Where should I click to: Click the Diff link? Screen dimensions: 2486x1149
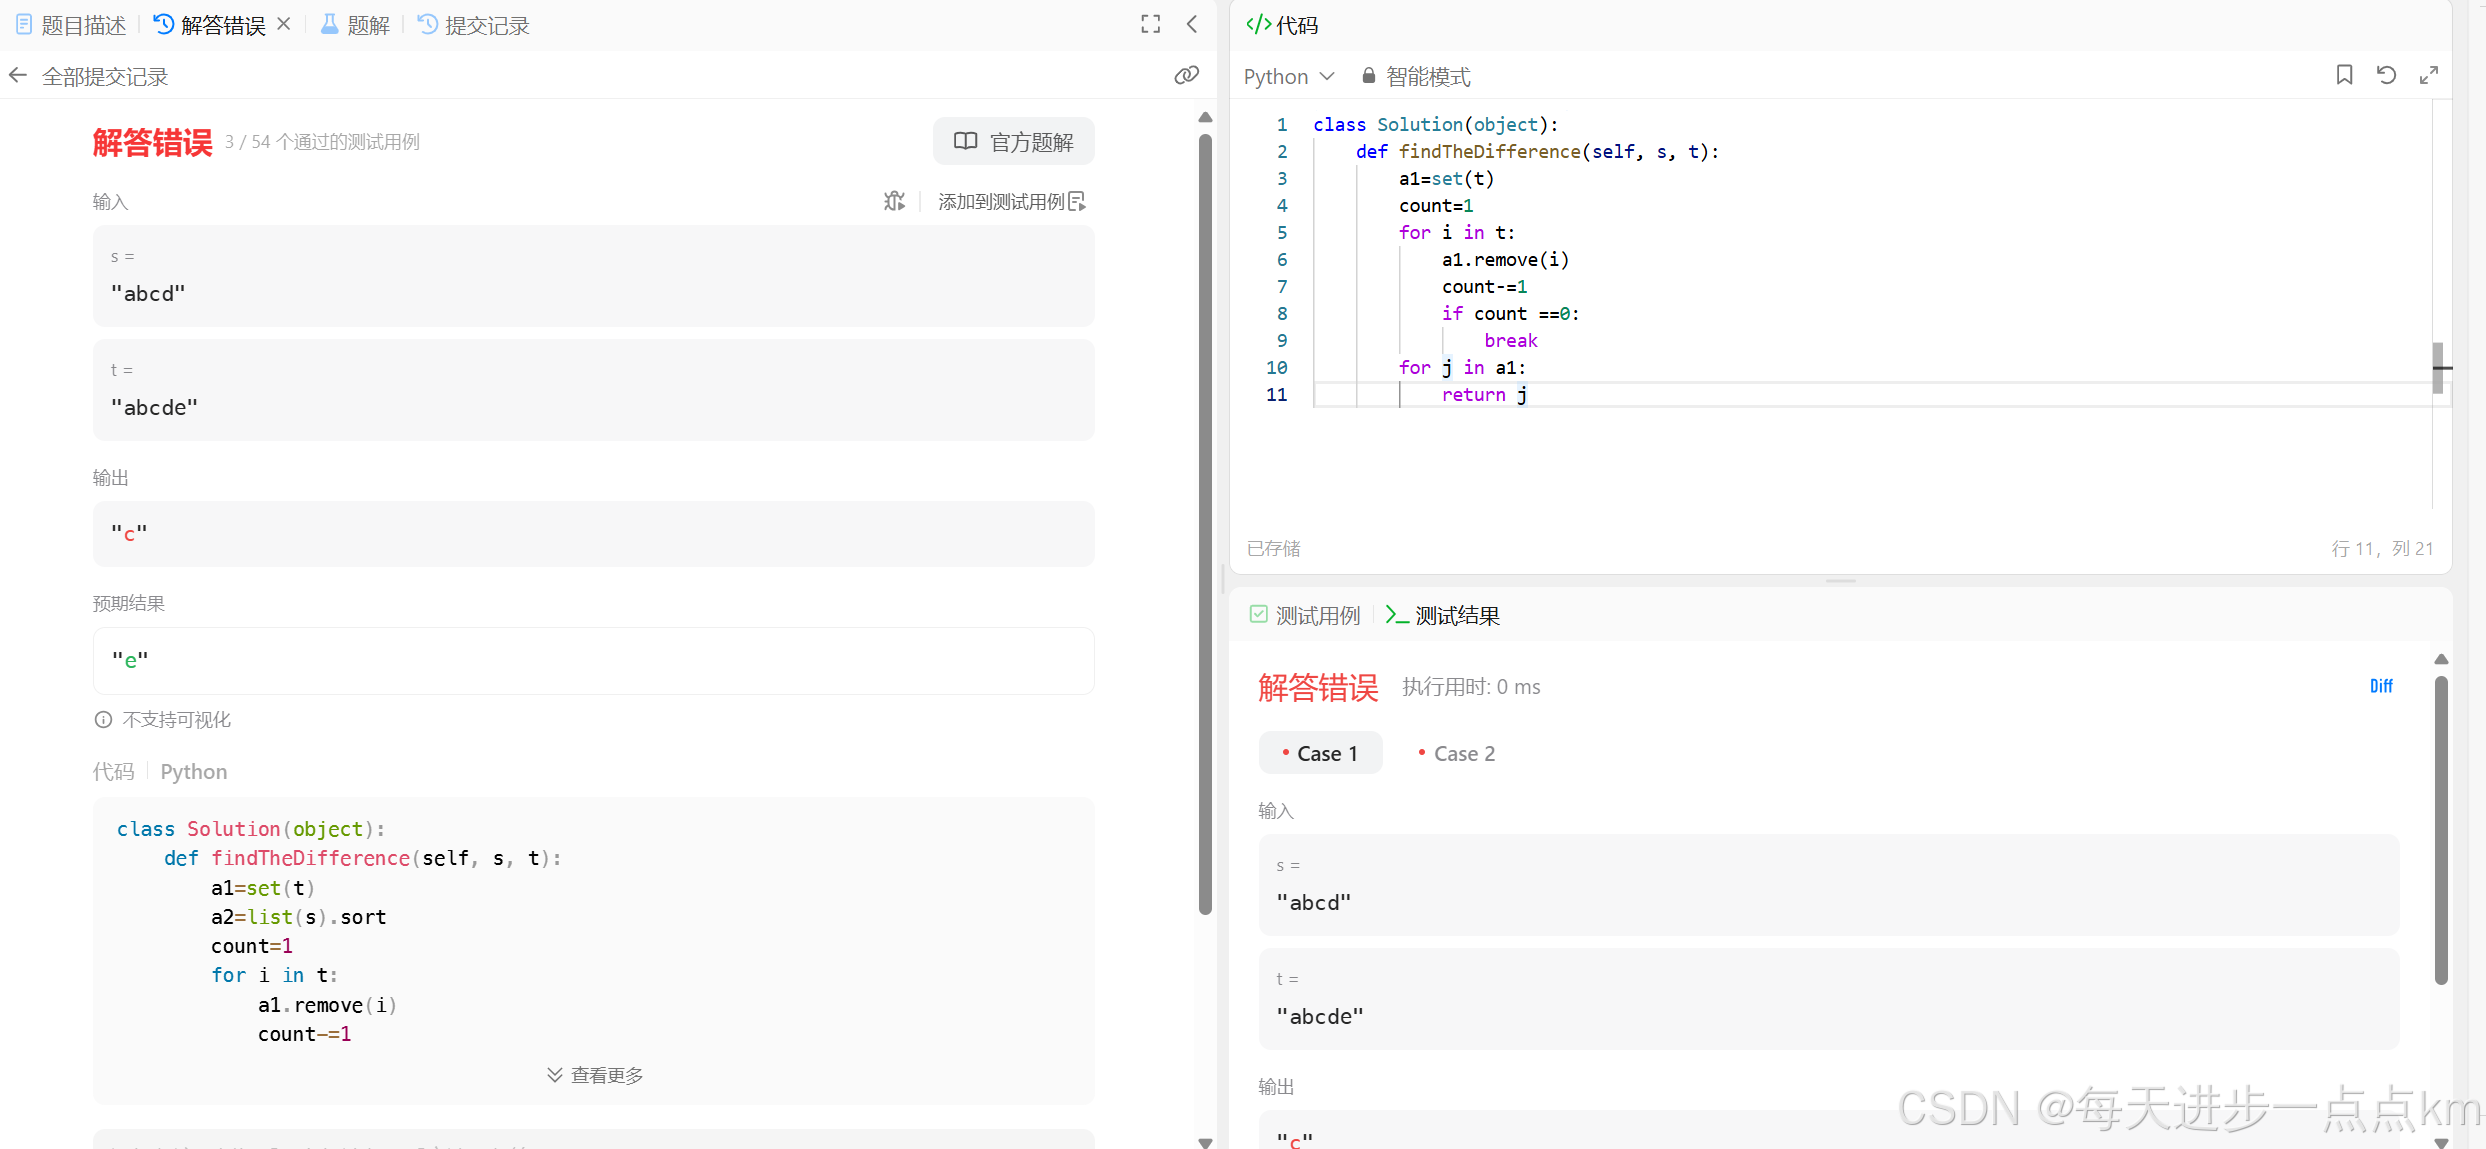(x=2381, y=686)
